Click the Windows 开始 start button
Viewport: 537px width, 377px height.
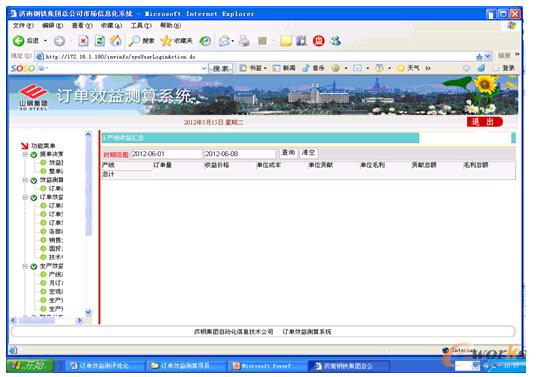pyautogui.click(x=31, y=365)
